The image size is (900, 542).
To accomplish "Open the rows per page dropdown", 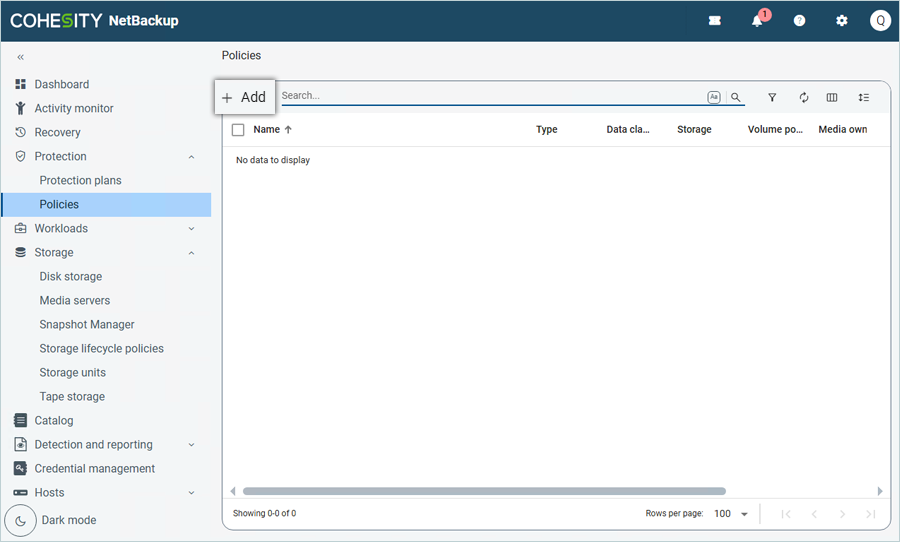I will (x=732, y=514).
